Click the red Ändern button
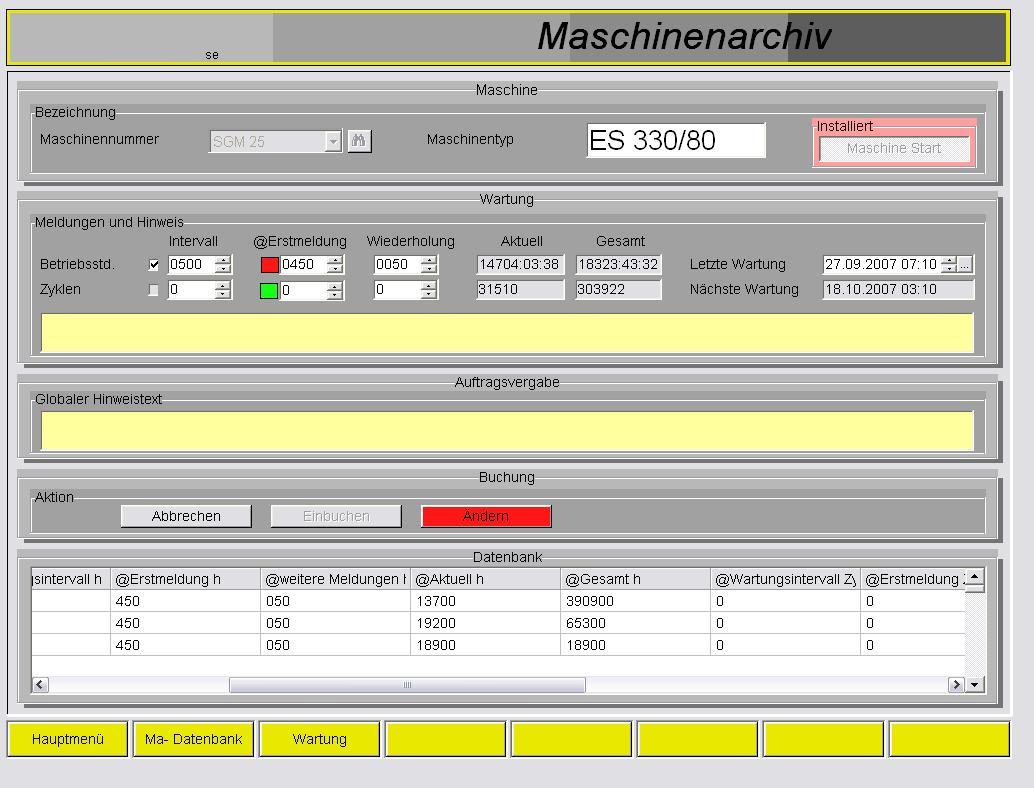Viewport: 1034px width, 788px height. (x=486, y=516)
